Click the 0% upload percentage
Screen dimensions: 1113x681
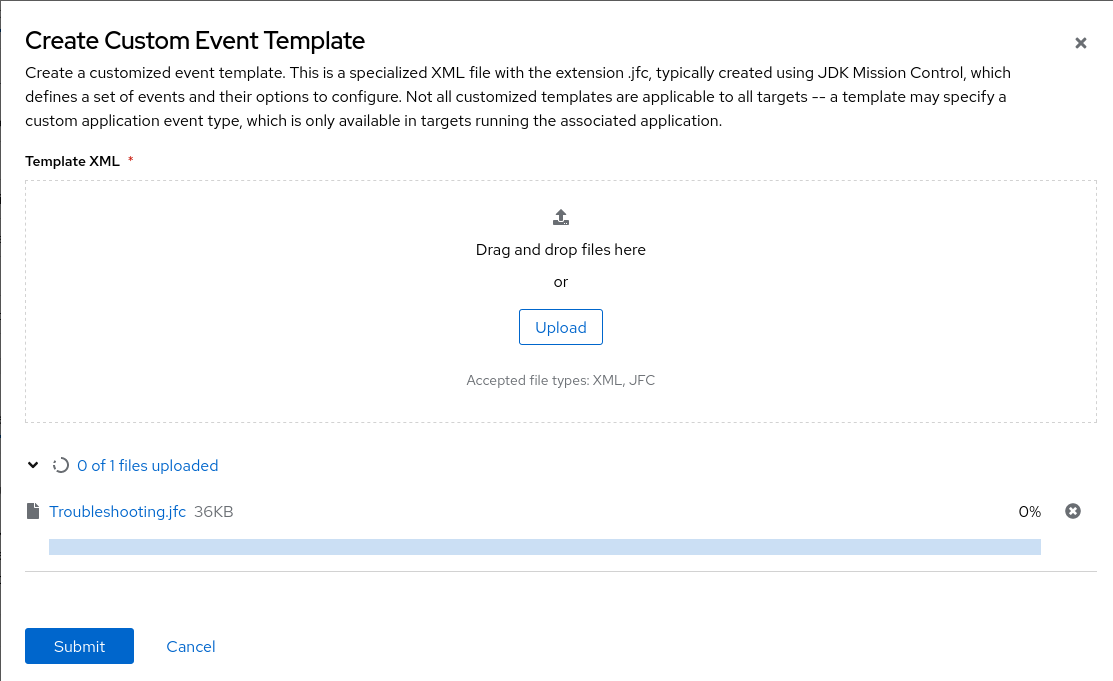click(x=1029, y=511)
